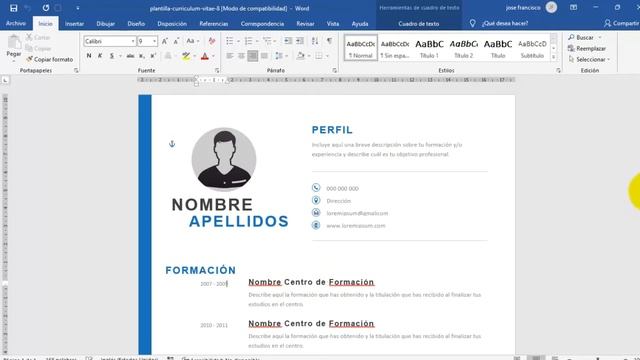640x360 pixels.
Task: Click the Reemplazar button
Action: point(587,48)
